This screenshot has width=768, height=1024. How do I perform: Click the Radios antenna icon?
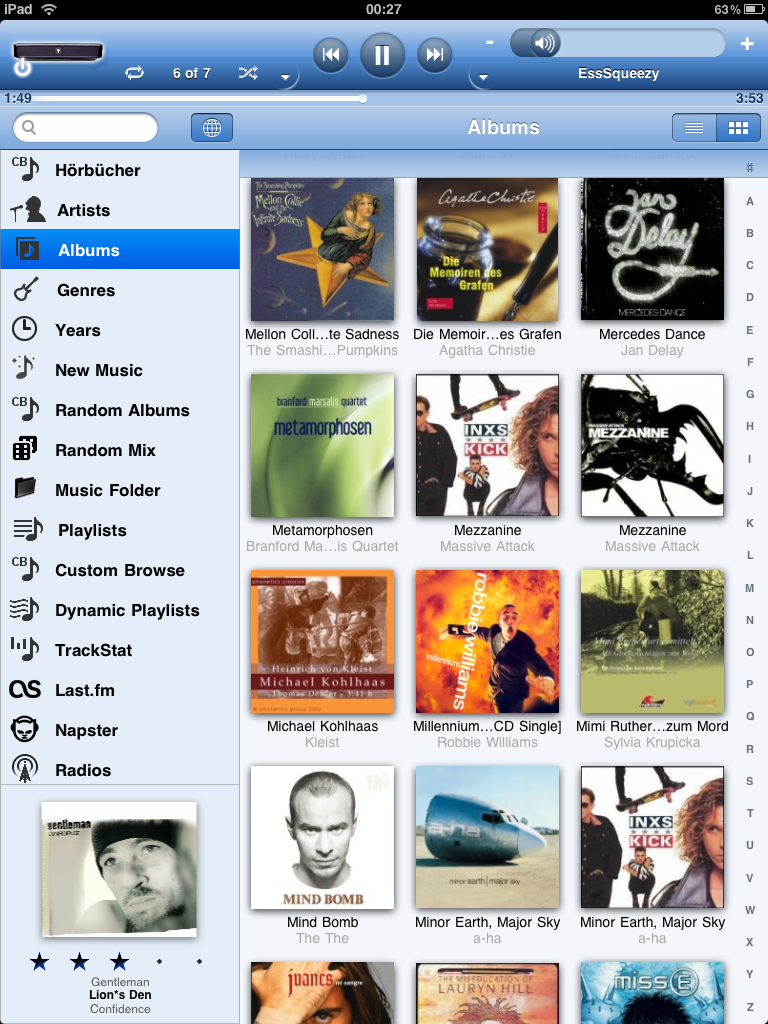click(25, 769)
